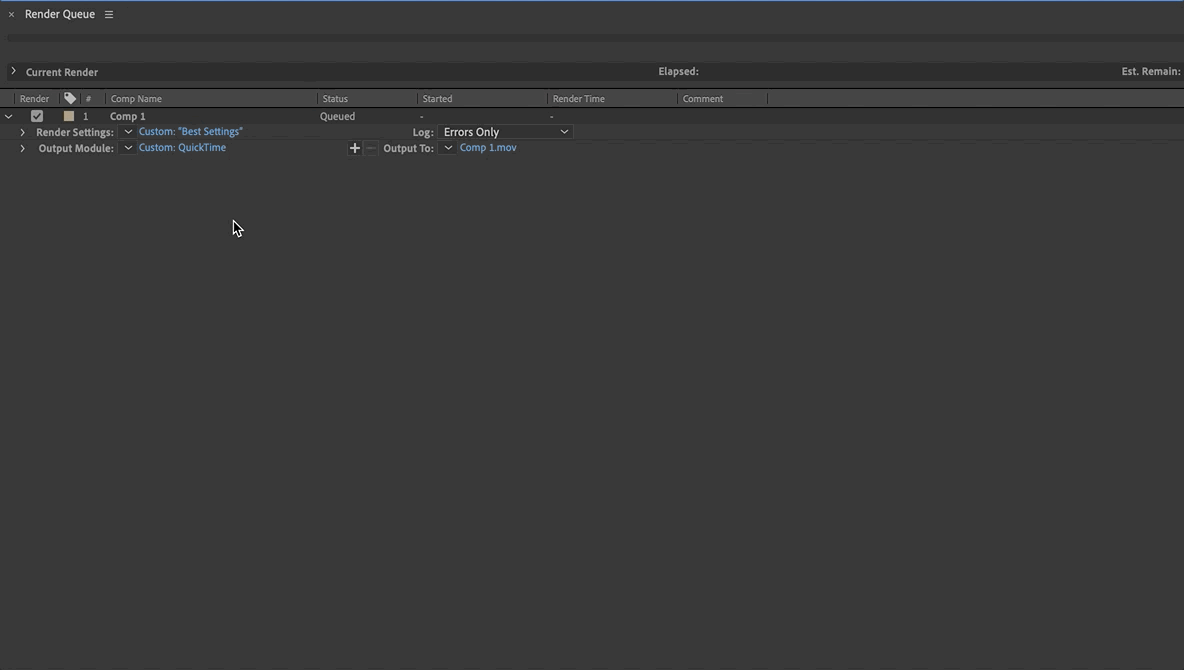Click the Comment column header
This screenshot has width=1184, height=670.
click(702, 99)
